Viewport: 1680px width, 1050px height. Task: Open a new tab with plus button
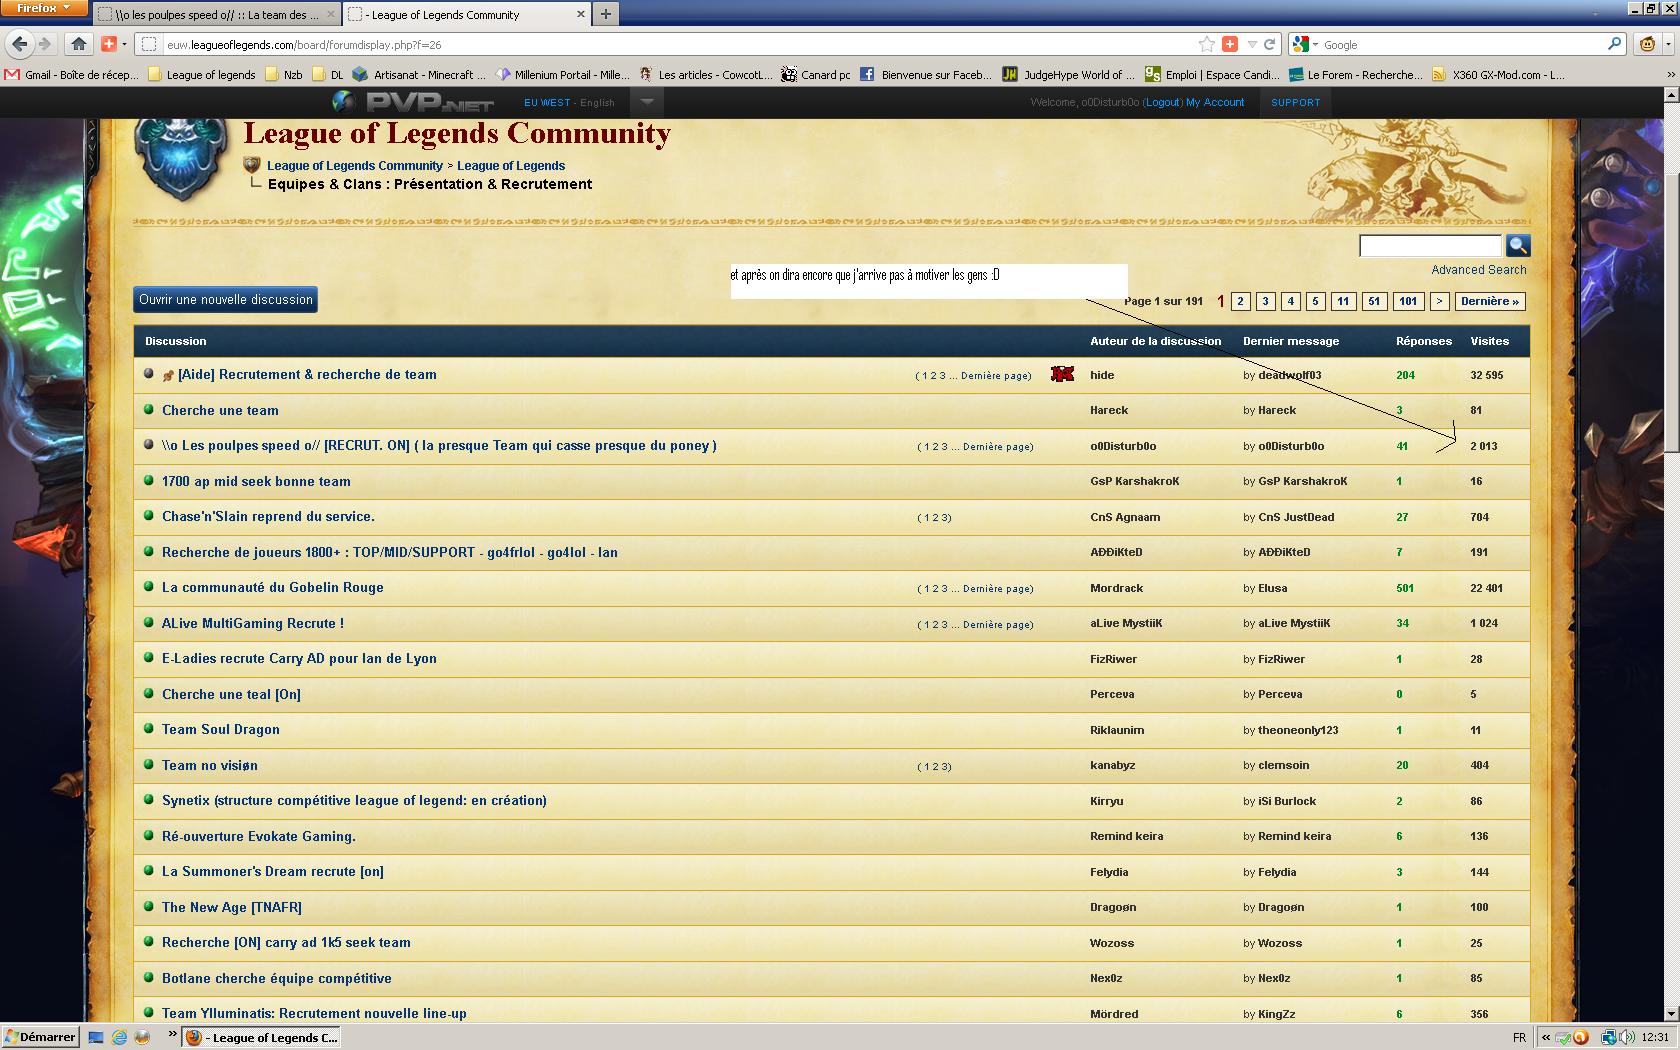[605, 14]
